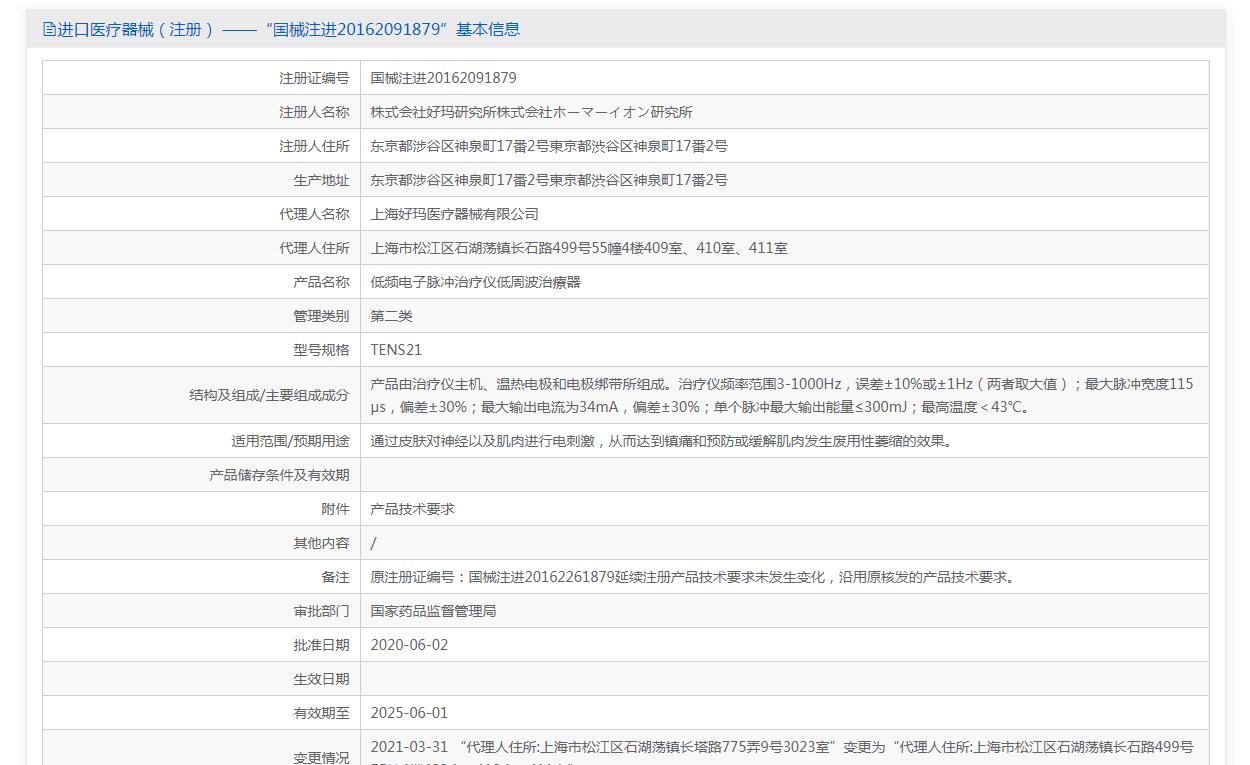Viewport: 1250px width, 765px height.
Task: Click the 生产地址 row label
Action: 314,180
